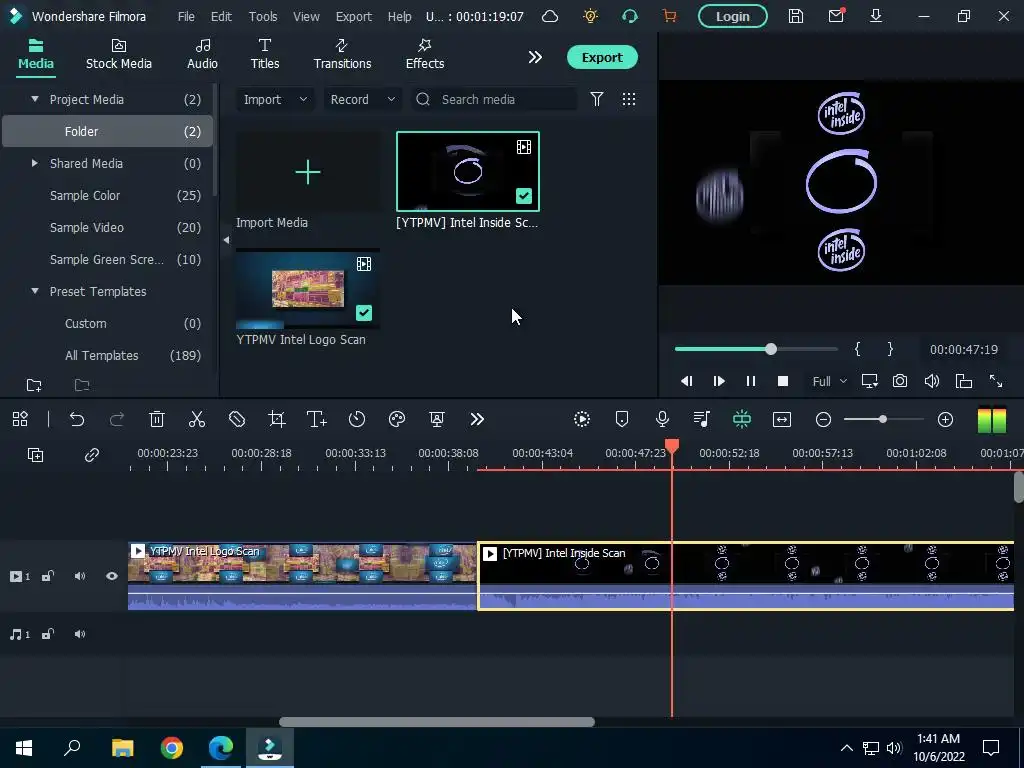Click the shopping cart icon
The width and height of the screenshot is (1024, 768).
pyautogui.click(x=669, y=16)
